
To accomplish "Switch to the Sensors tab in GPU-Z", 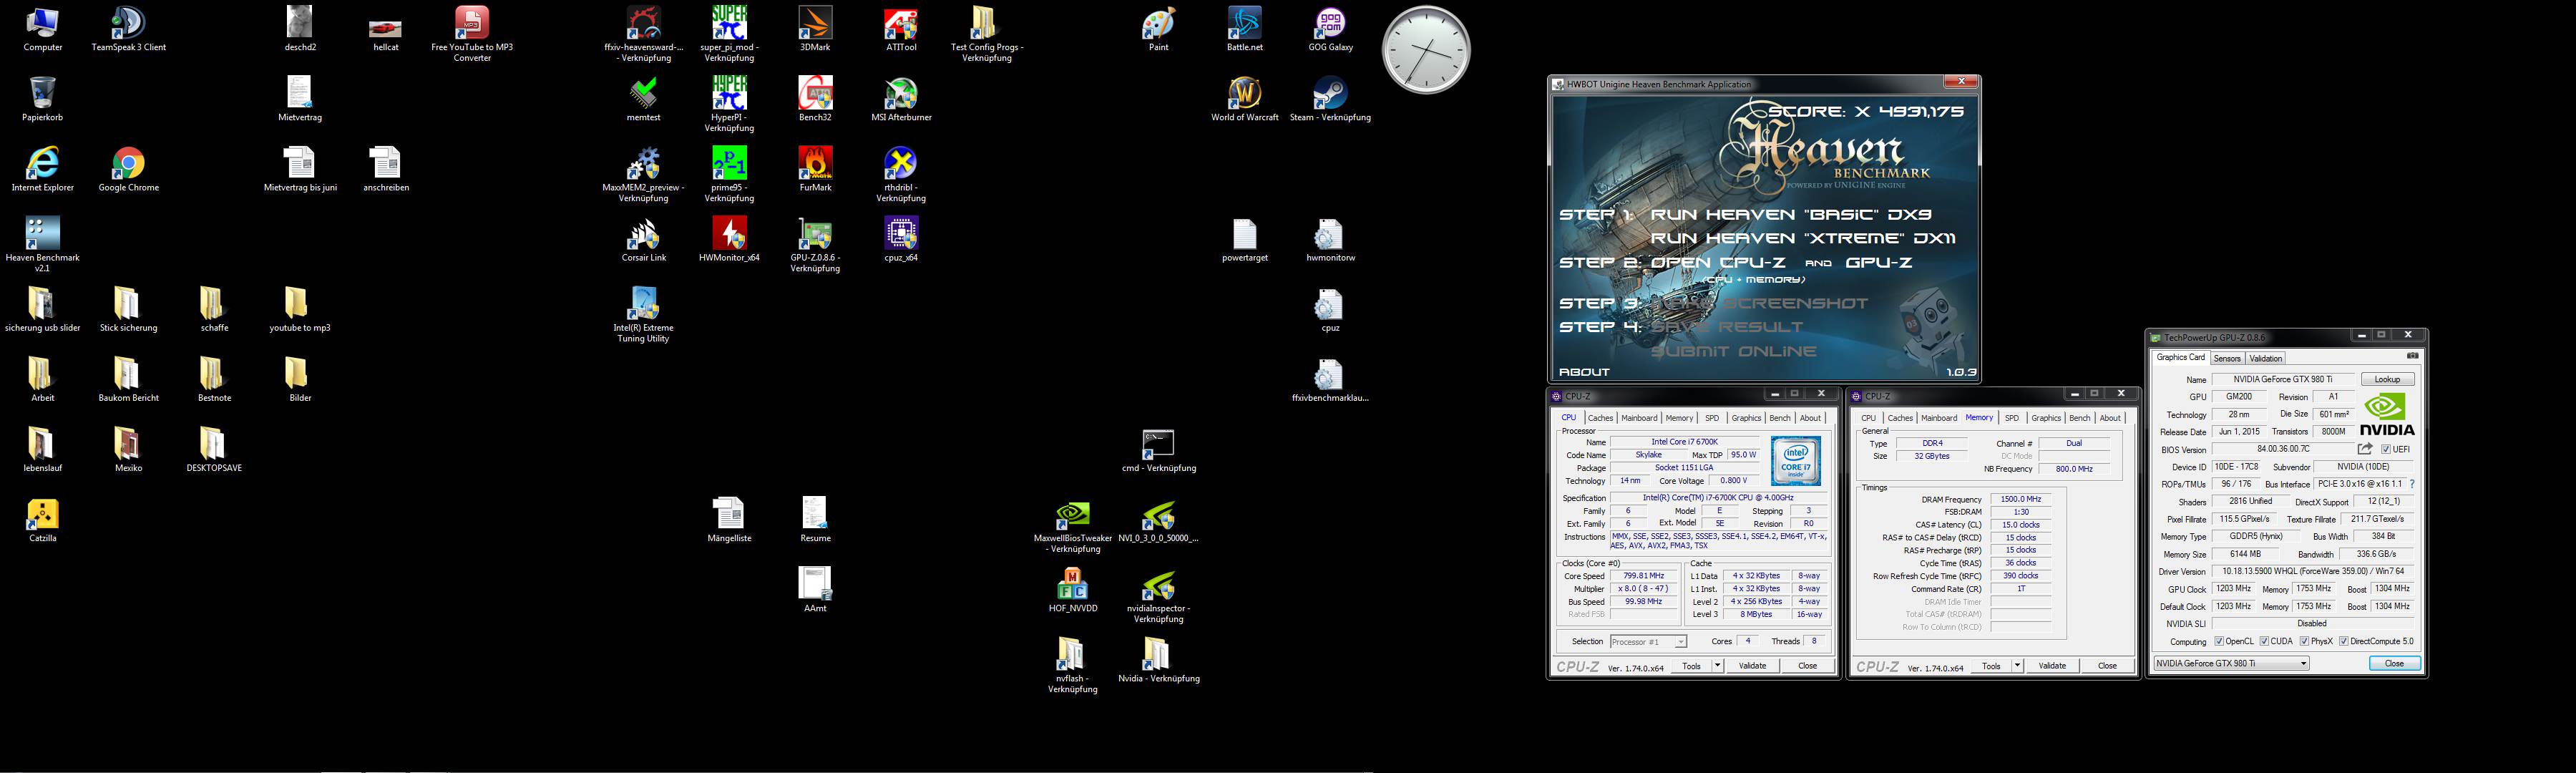I will [x=2227, y=358].
